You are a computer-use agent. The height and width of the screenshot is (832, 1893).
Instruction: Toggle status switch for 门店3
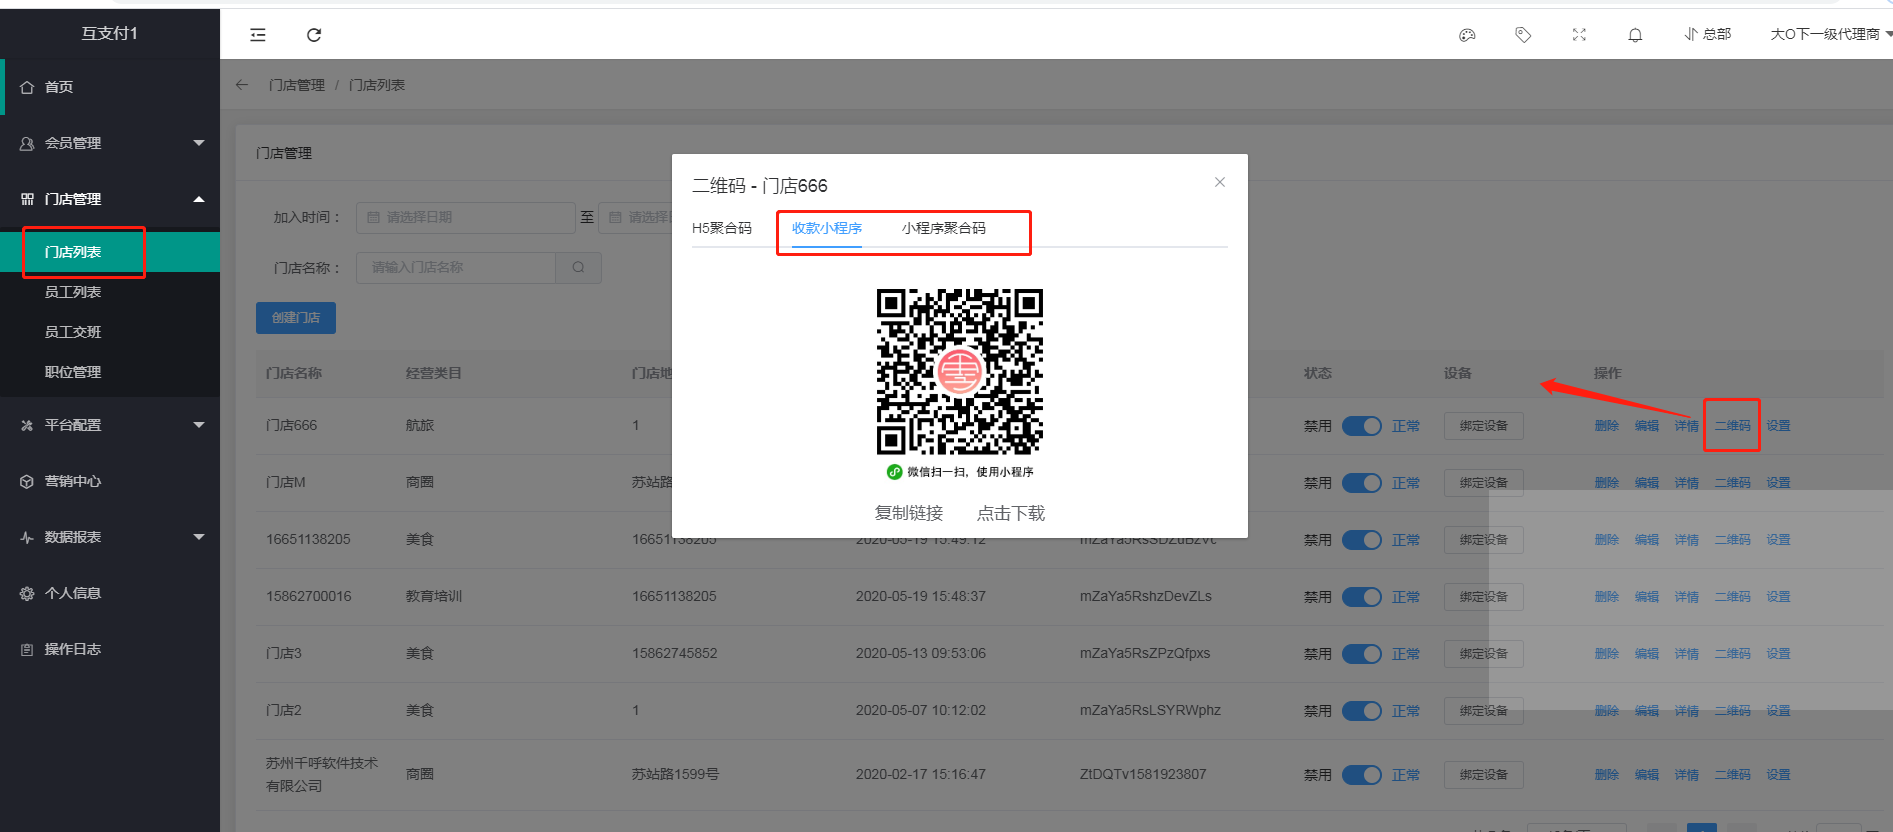point(1362,653)
